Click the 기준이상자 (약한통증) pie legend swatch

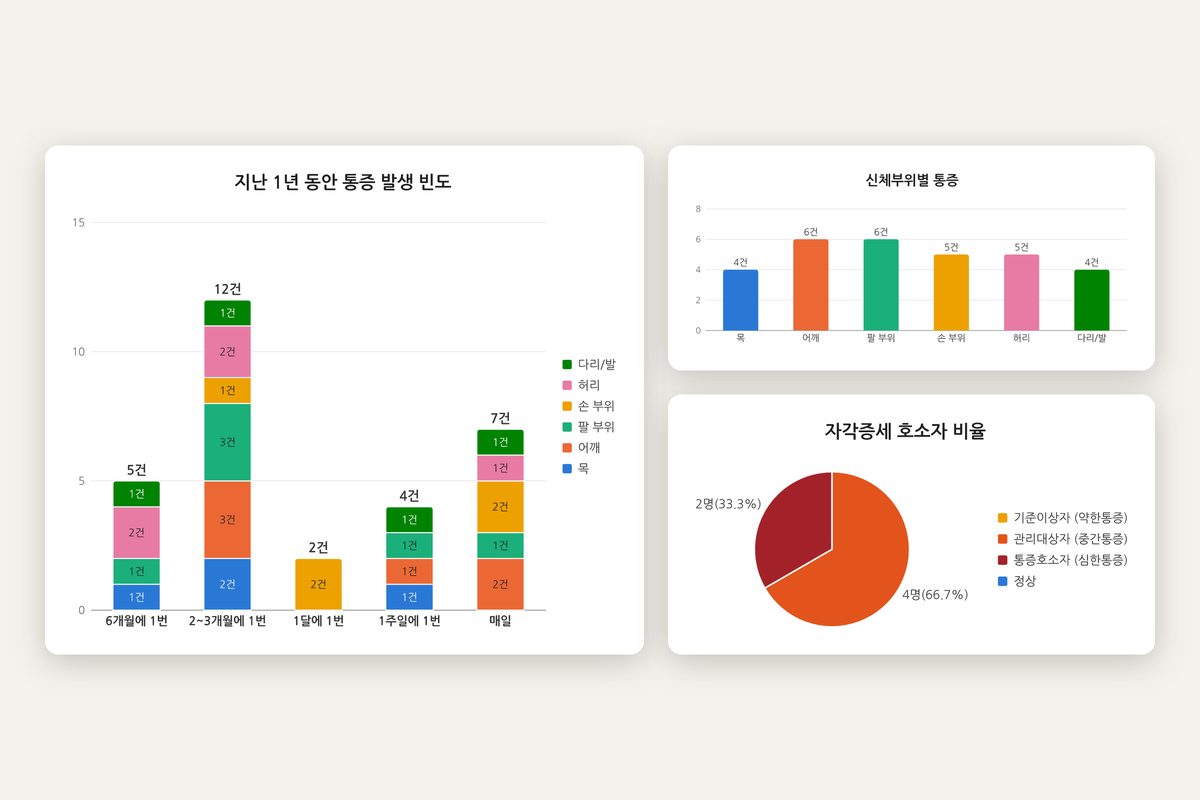pyautogui.click(x=1002, y=517)
